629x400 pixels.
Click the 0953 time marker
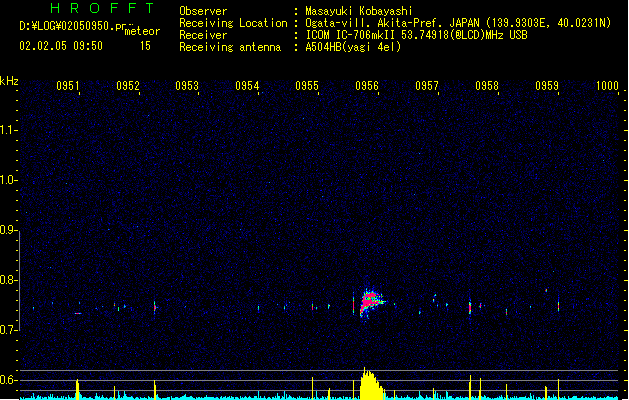pyautogui.click(x=187, y=86)
